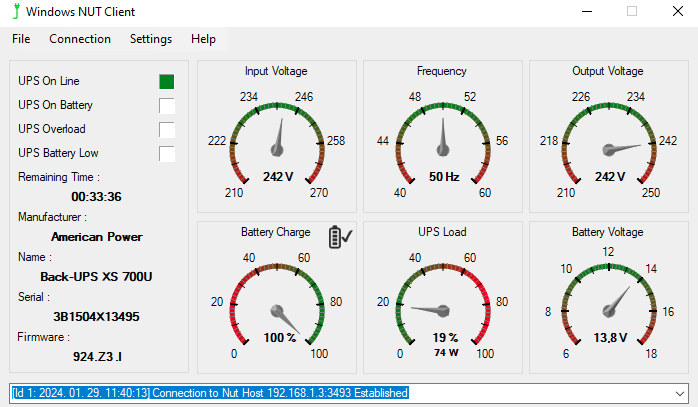Click the Frequency gauge dial

point(443,143)
